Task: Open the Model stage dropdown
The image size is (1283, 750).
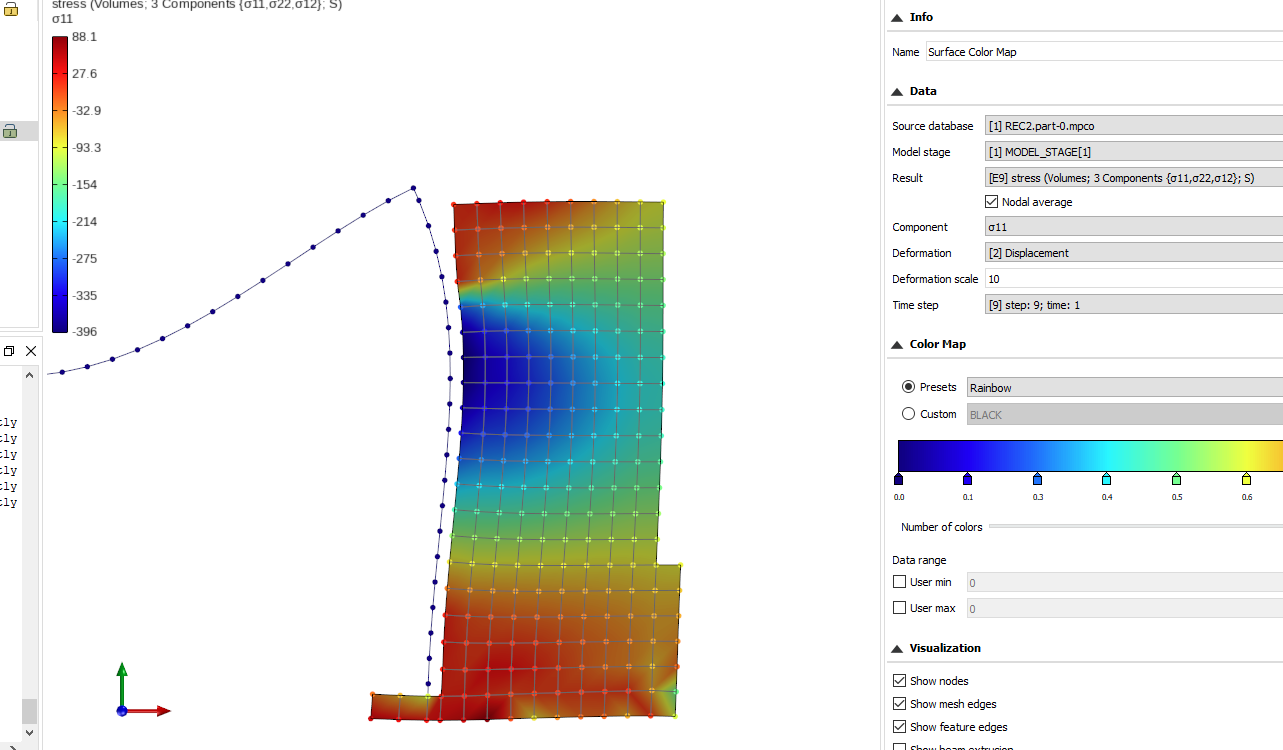Action: point(1134,152)
